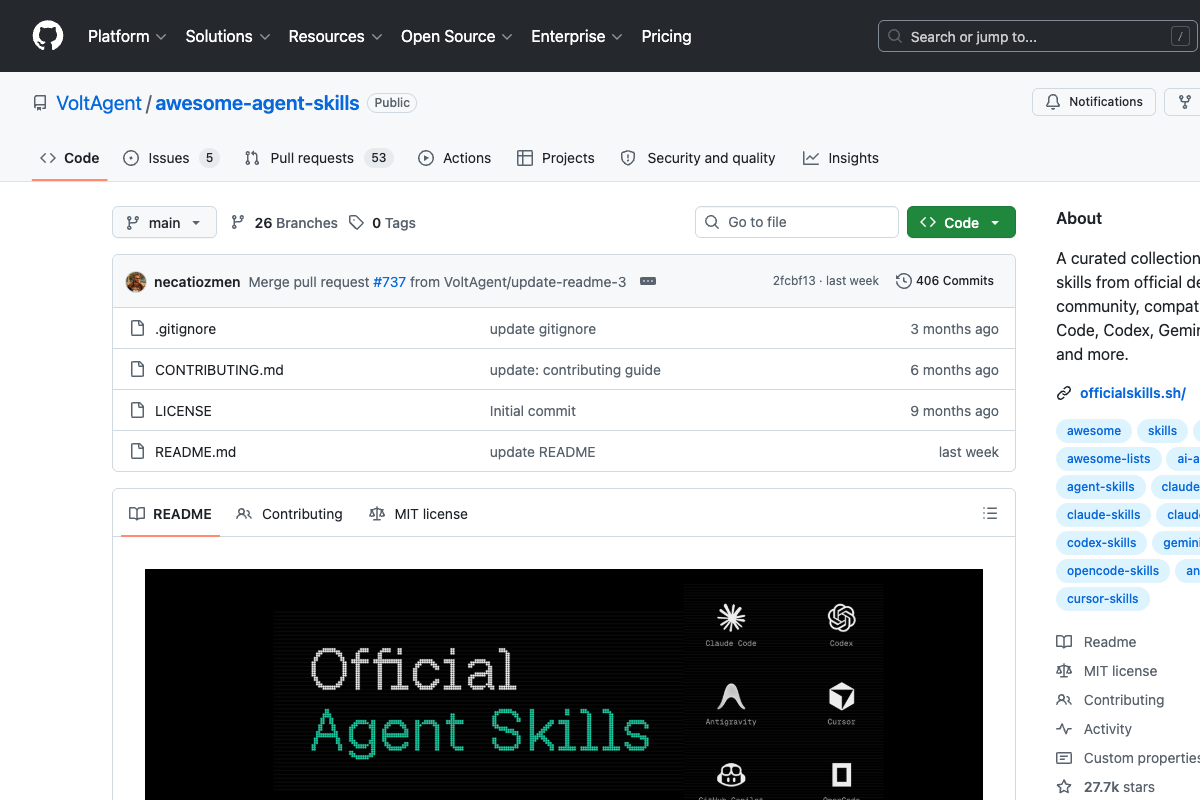Click the Official Agent Skills banner image
The image size is (1200, 800).
(564, 684)
